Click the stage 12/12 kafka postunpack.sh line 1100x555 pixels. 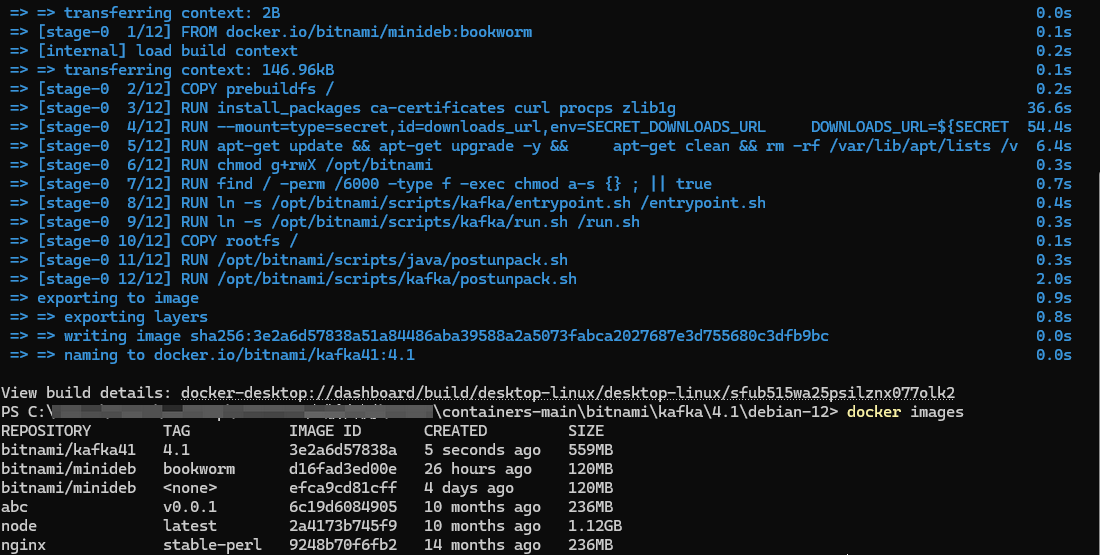(x=293, y=279)
